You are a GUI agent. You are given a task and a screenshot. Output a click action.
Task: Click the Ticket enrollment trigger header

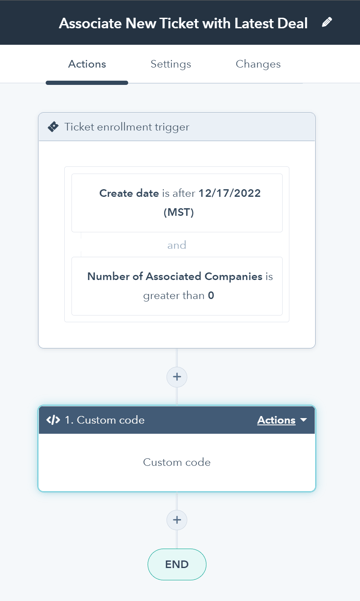point(177,127)
